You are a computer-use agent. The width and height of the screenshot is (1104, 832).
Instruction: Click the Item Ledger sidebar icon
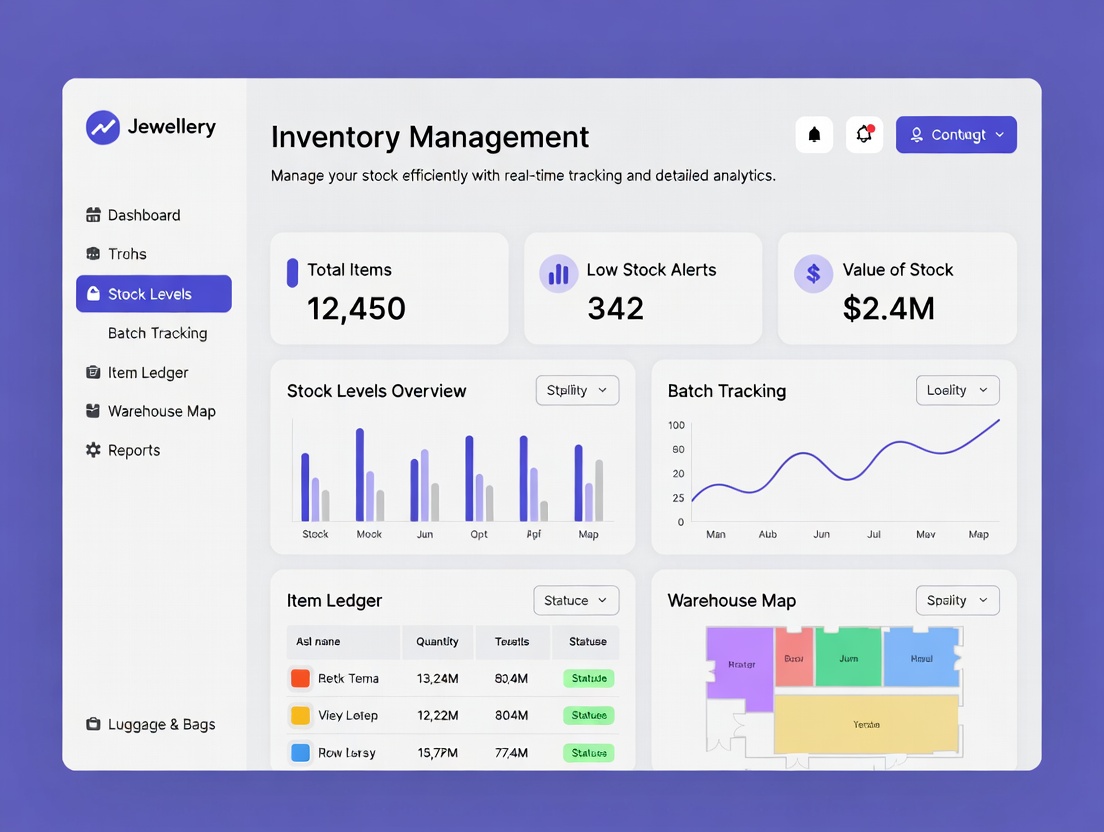(x=93, y=372)
